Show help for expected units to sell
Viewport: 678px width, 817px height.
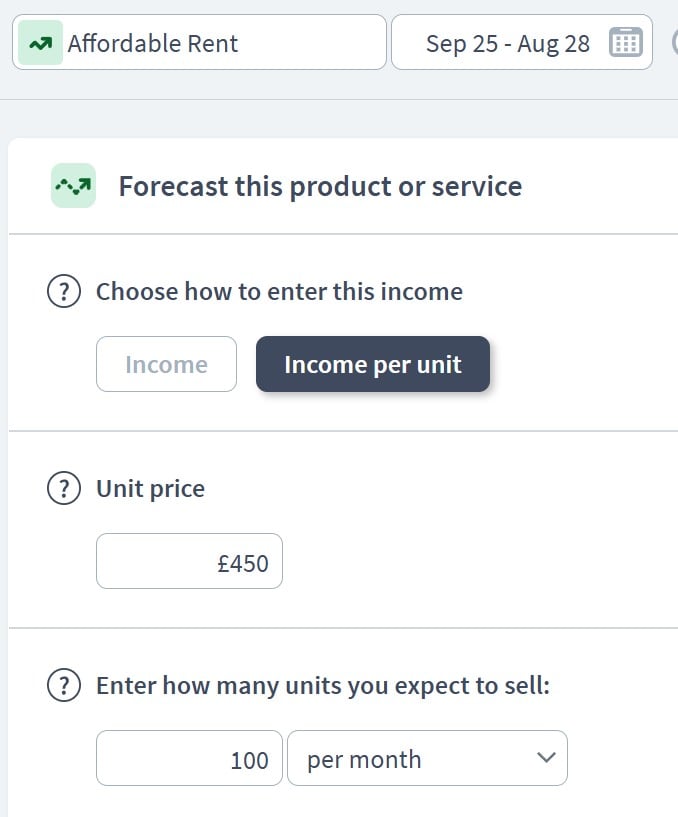coord(64,686)
